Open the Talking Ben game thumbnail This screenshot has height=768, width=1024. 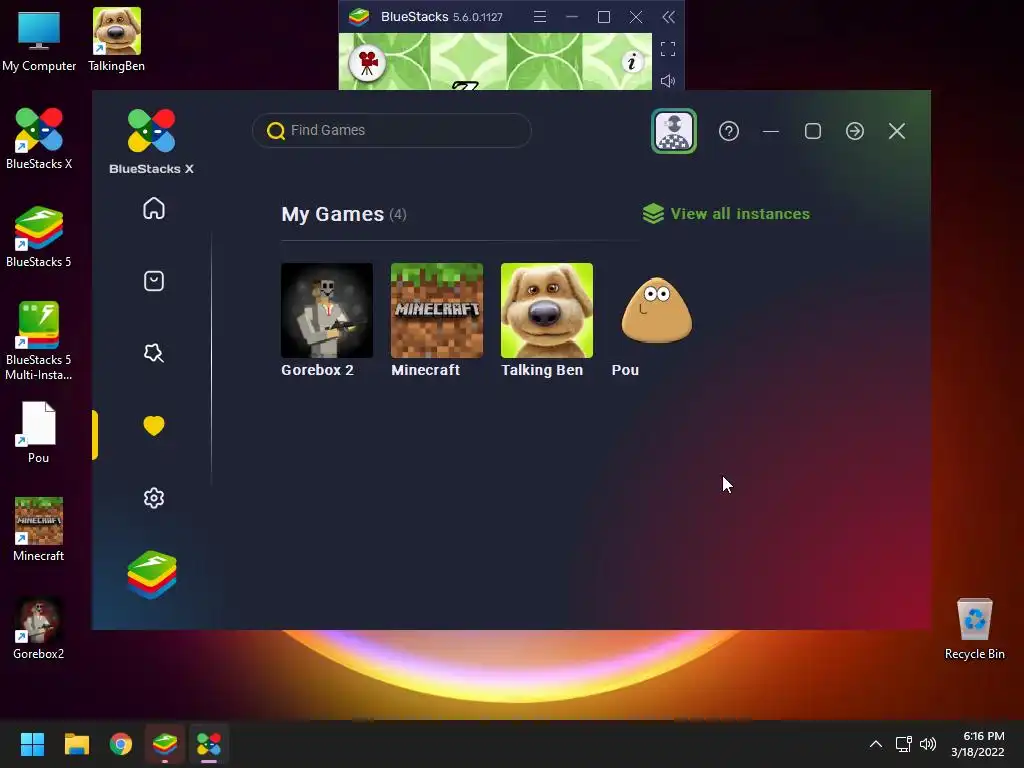coord(547,310)
